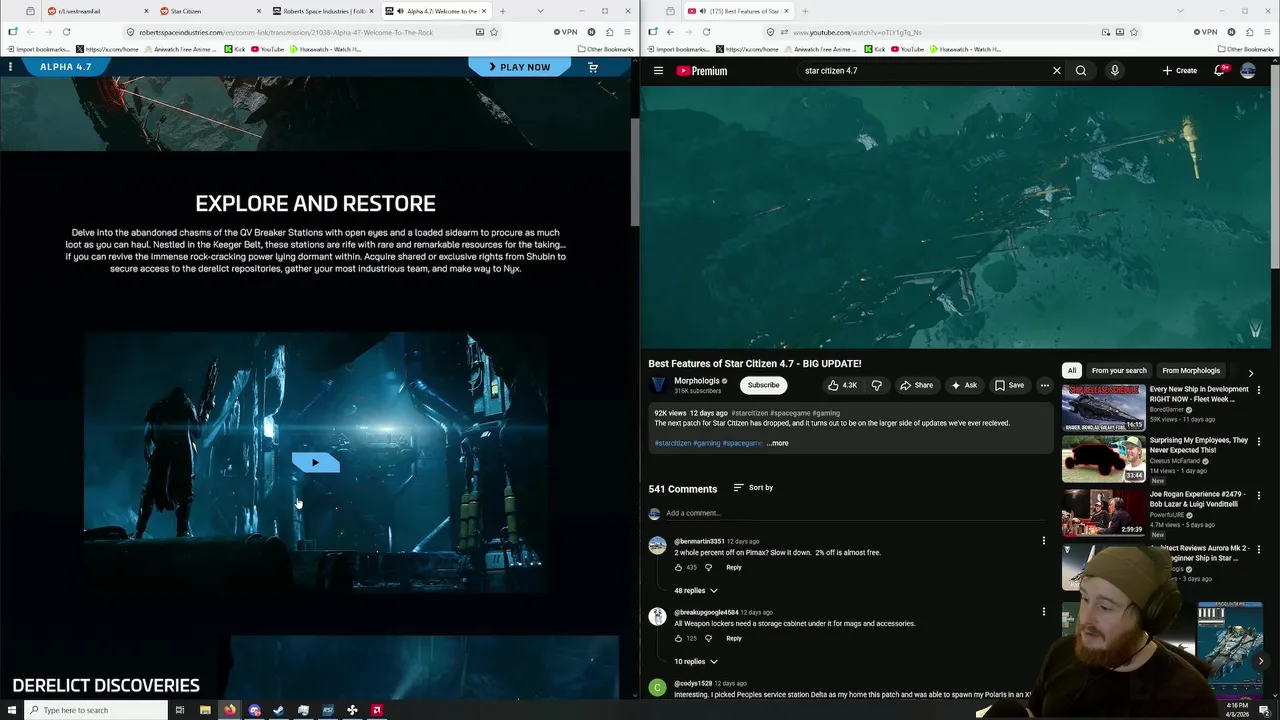Go to YouTube Premium home logo
This screenshot has width=1280, height=720.
[701, 71]
